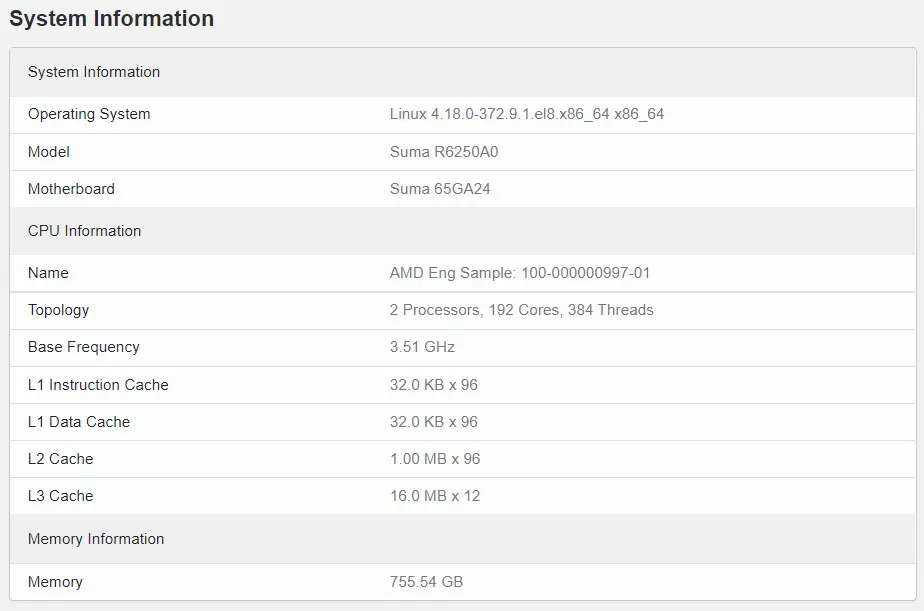
Task: Select the Linux 4.18.0 kernel version text
Action: pyautogui.click(x=526, y=114)
